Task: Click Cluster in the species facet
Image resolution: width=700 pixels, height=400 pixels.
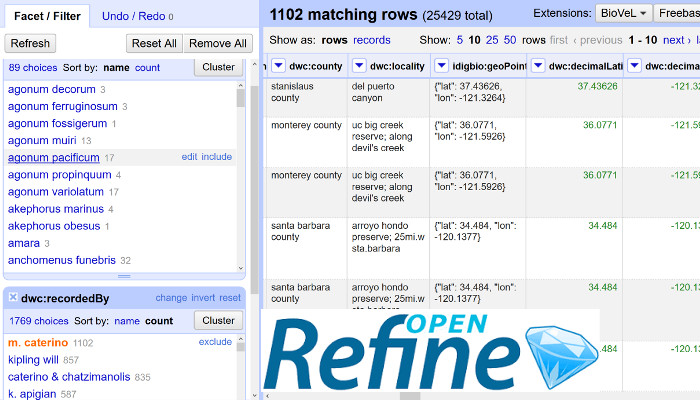Action: 218,67
